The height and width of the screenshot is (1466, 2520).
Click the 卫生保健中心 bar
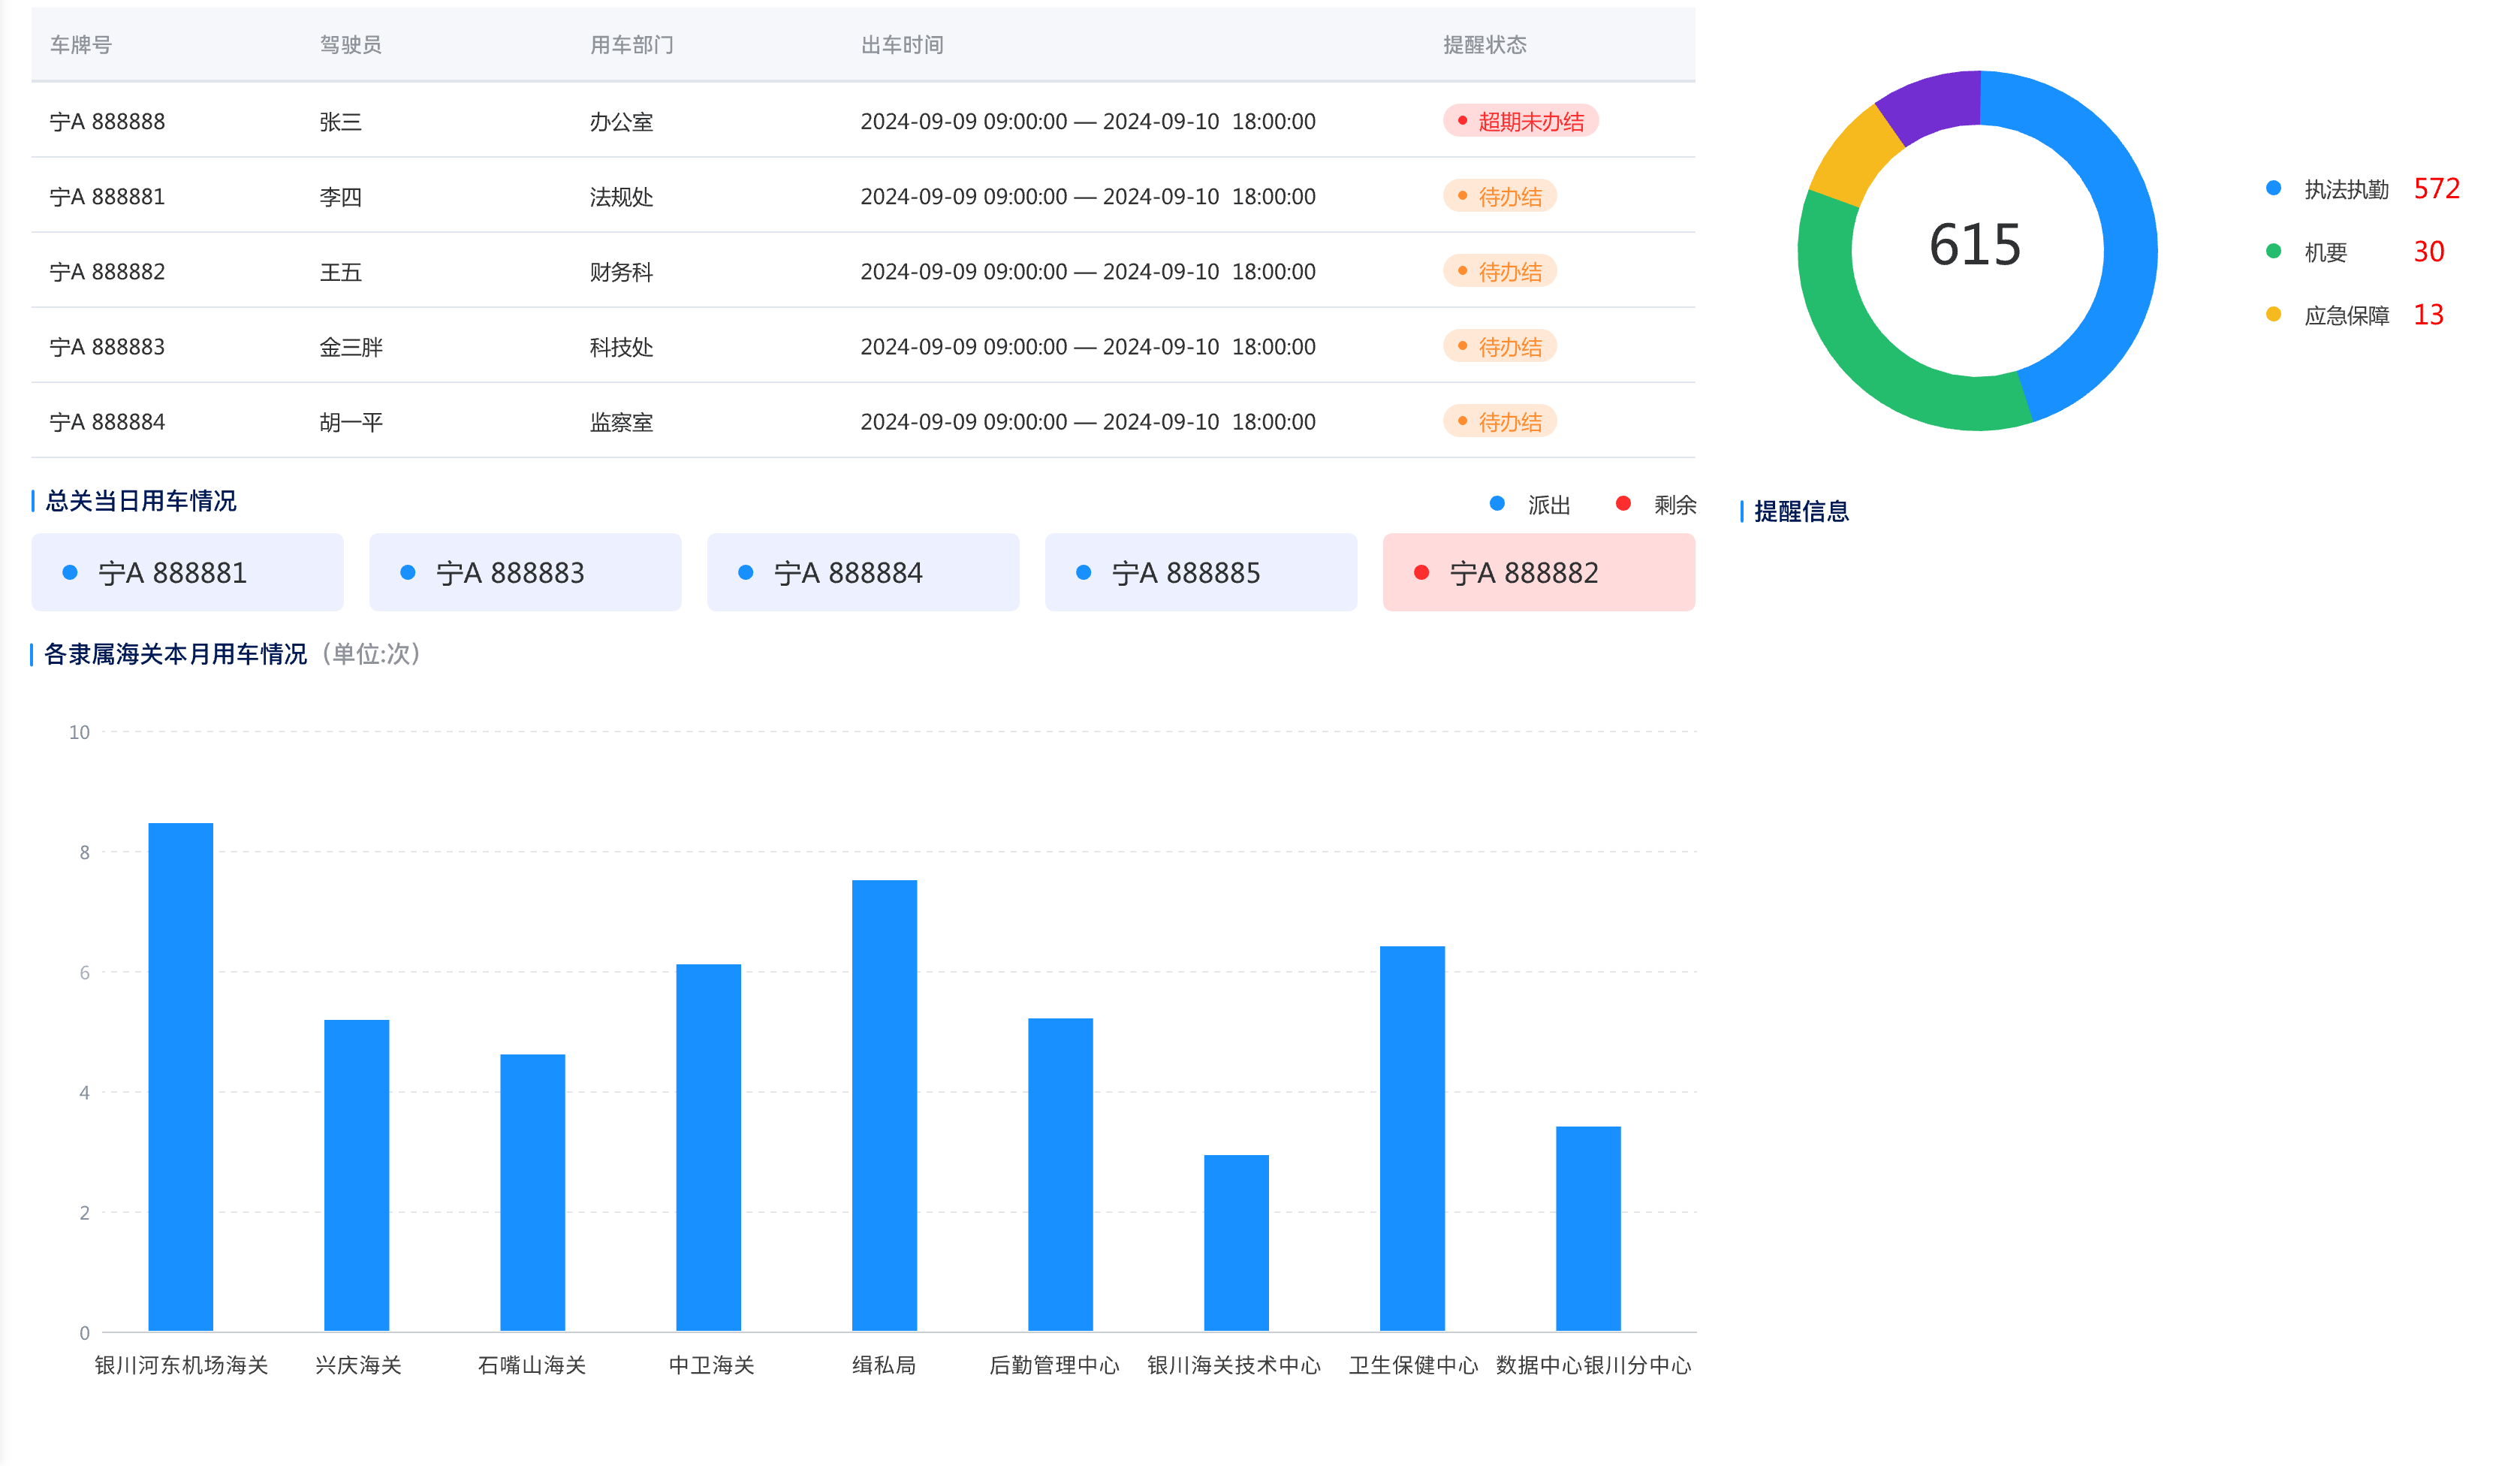[x=1412, y=1138]
